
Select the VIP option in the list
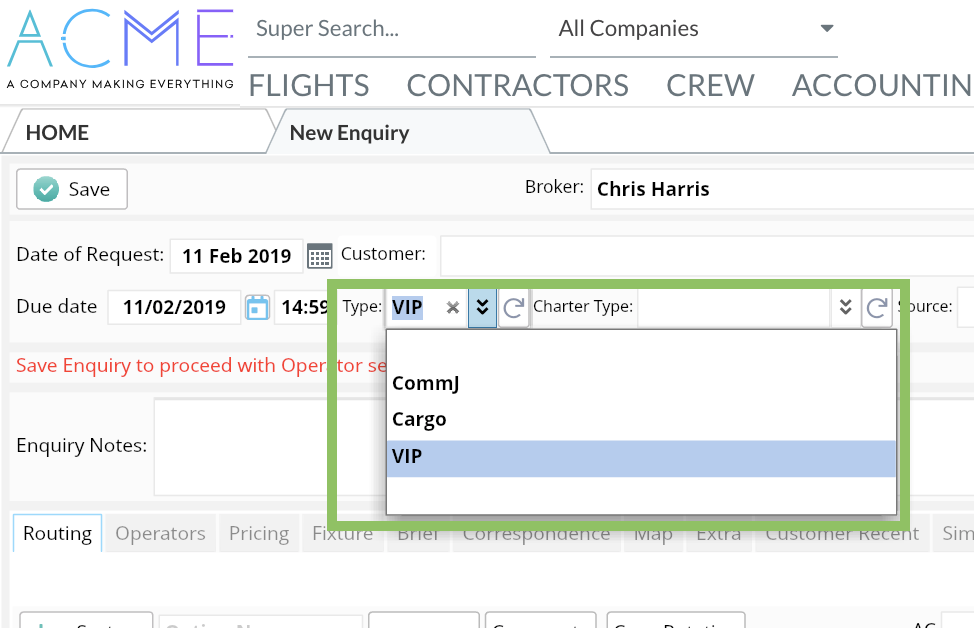click(x=407, y=457)
